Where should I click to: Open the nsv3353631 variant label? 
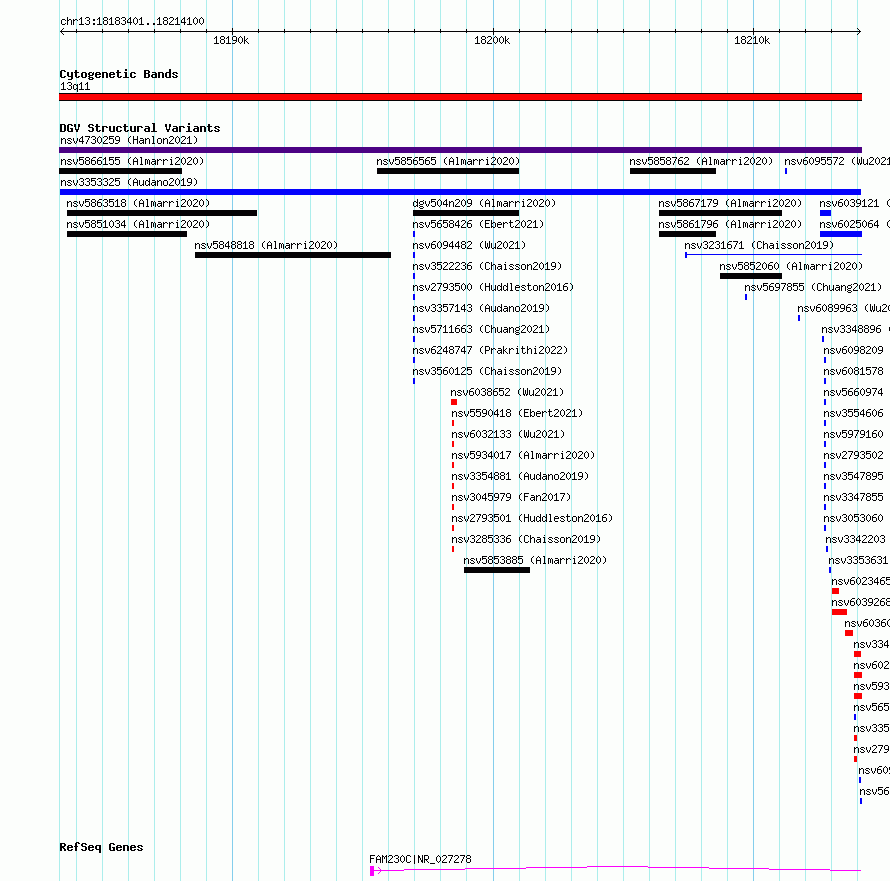click(858, 560)
